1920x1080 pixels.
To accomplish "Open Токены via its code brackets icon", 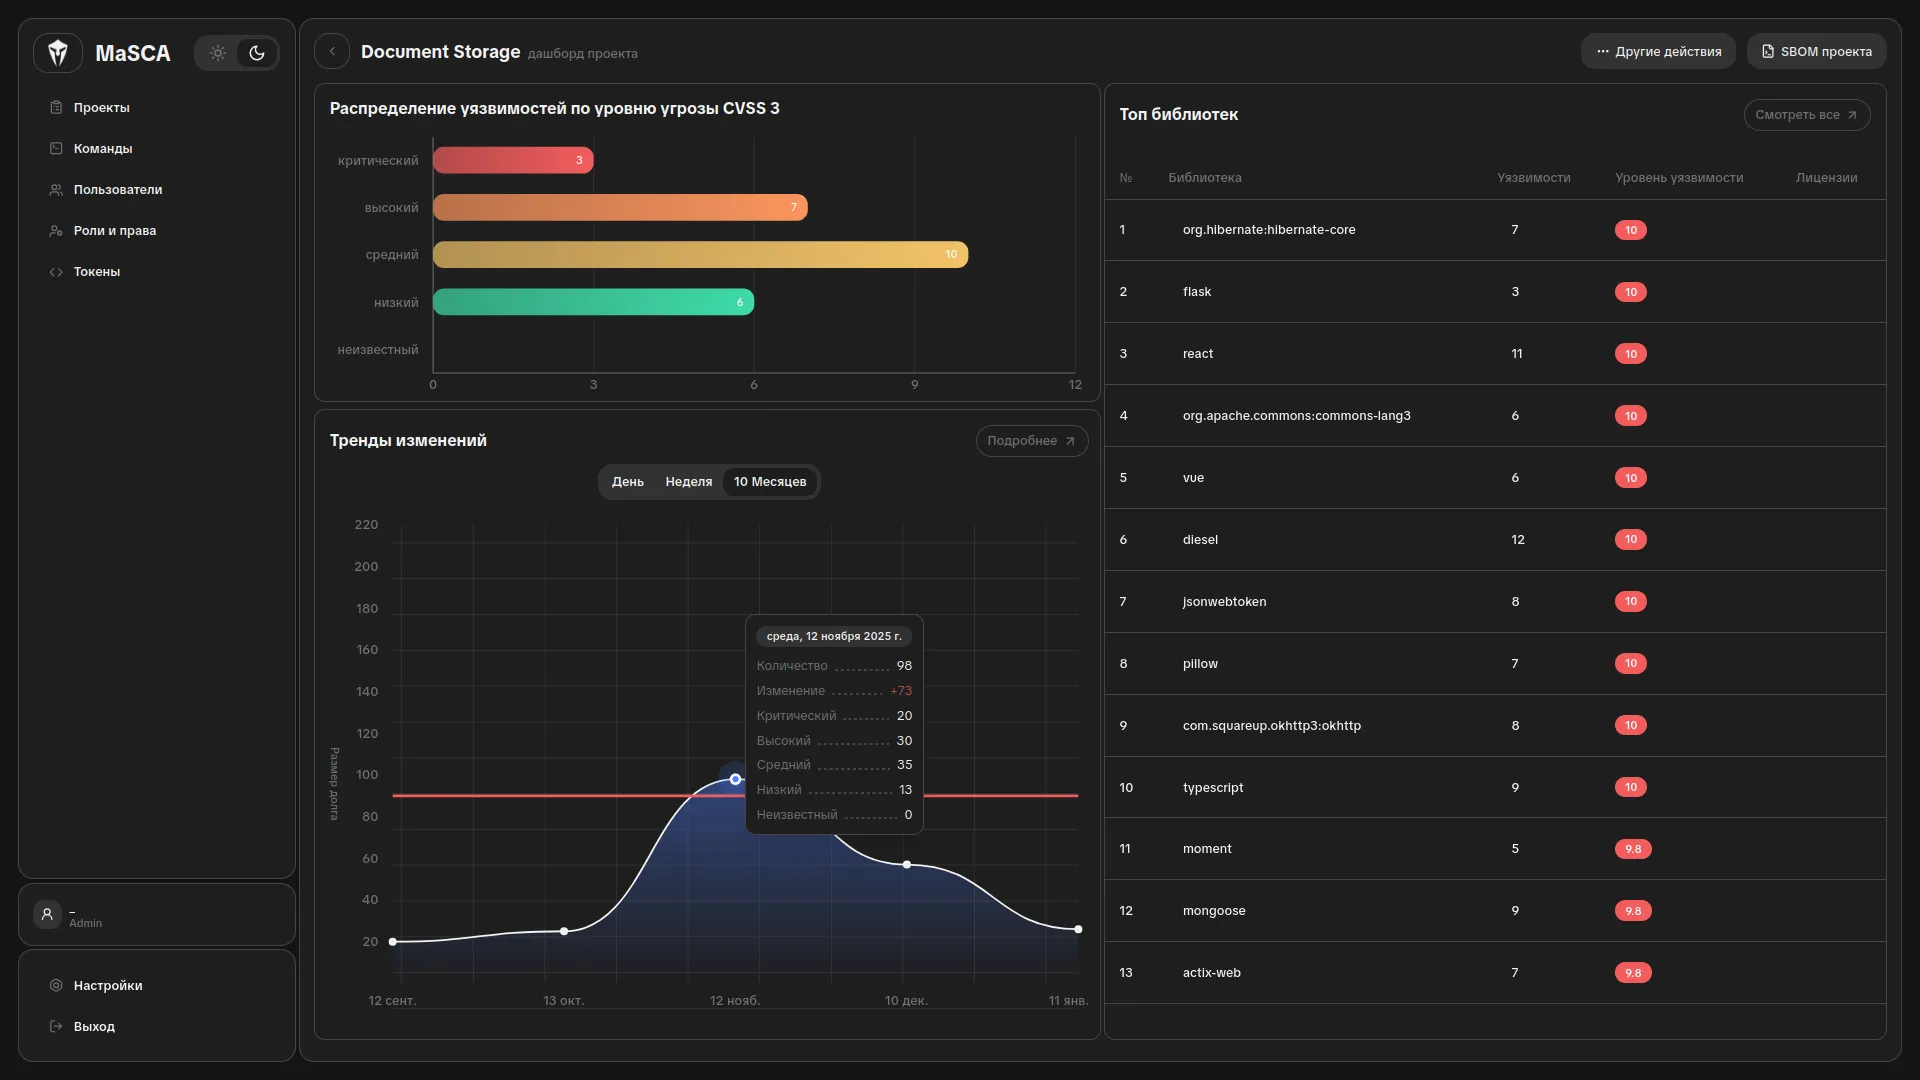I will pyautogui.click(x=56, y=272).
